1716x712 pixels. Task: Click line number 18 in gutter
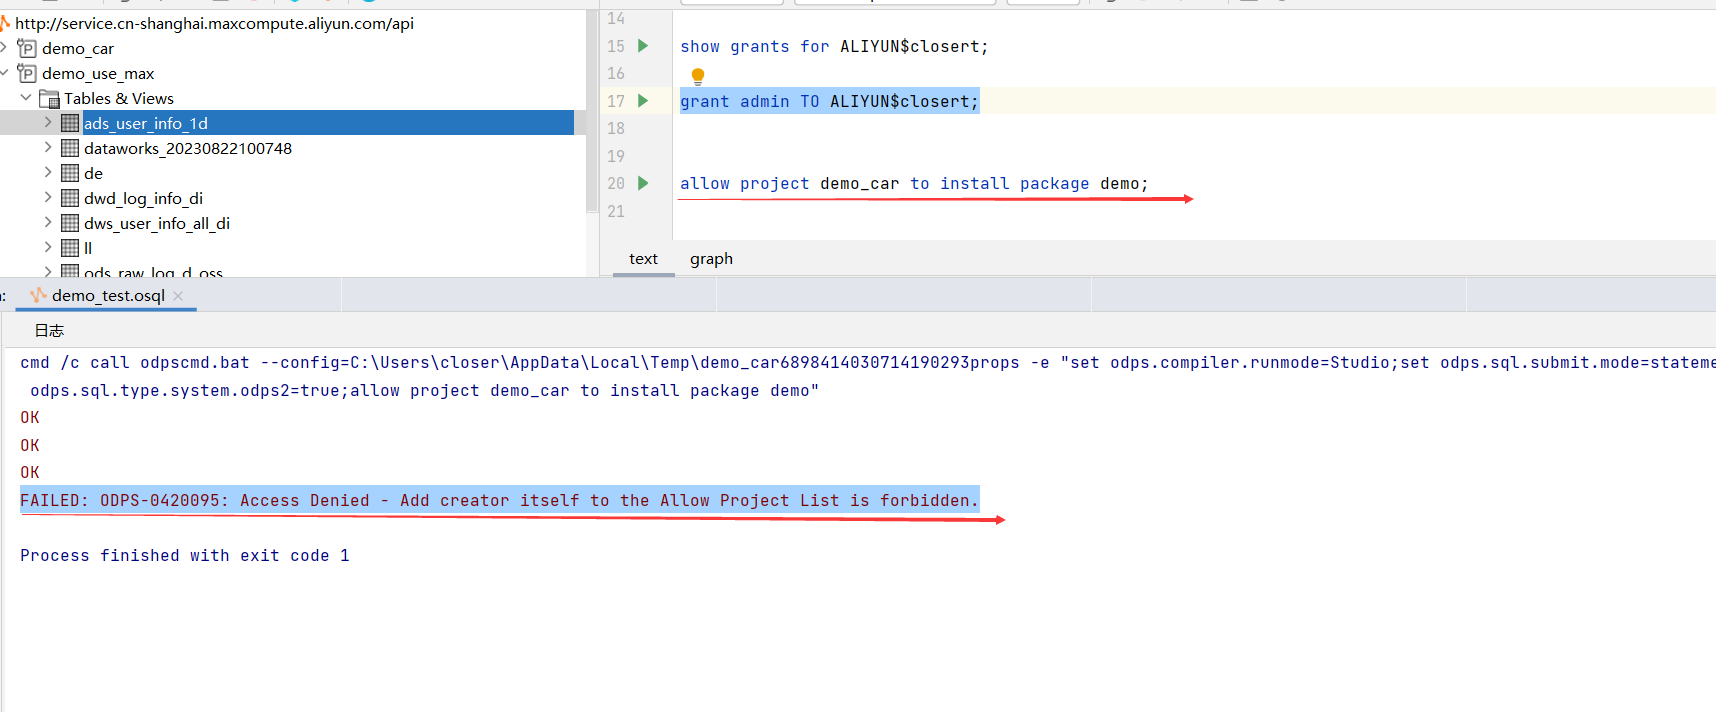pos(616,128)
